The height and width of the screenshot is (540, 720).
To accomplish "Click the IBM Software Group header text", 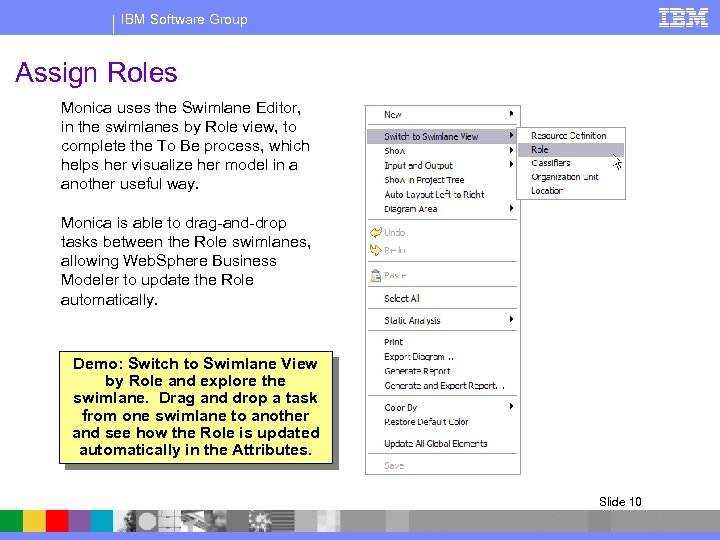I will tap(184, 19).
